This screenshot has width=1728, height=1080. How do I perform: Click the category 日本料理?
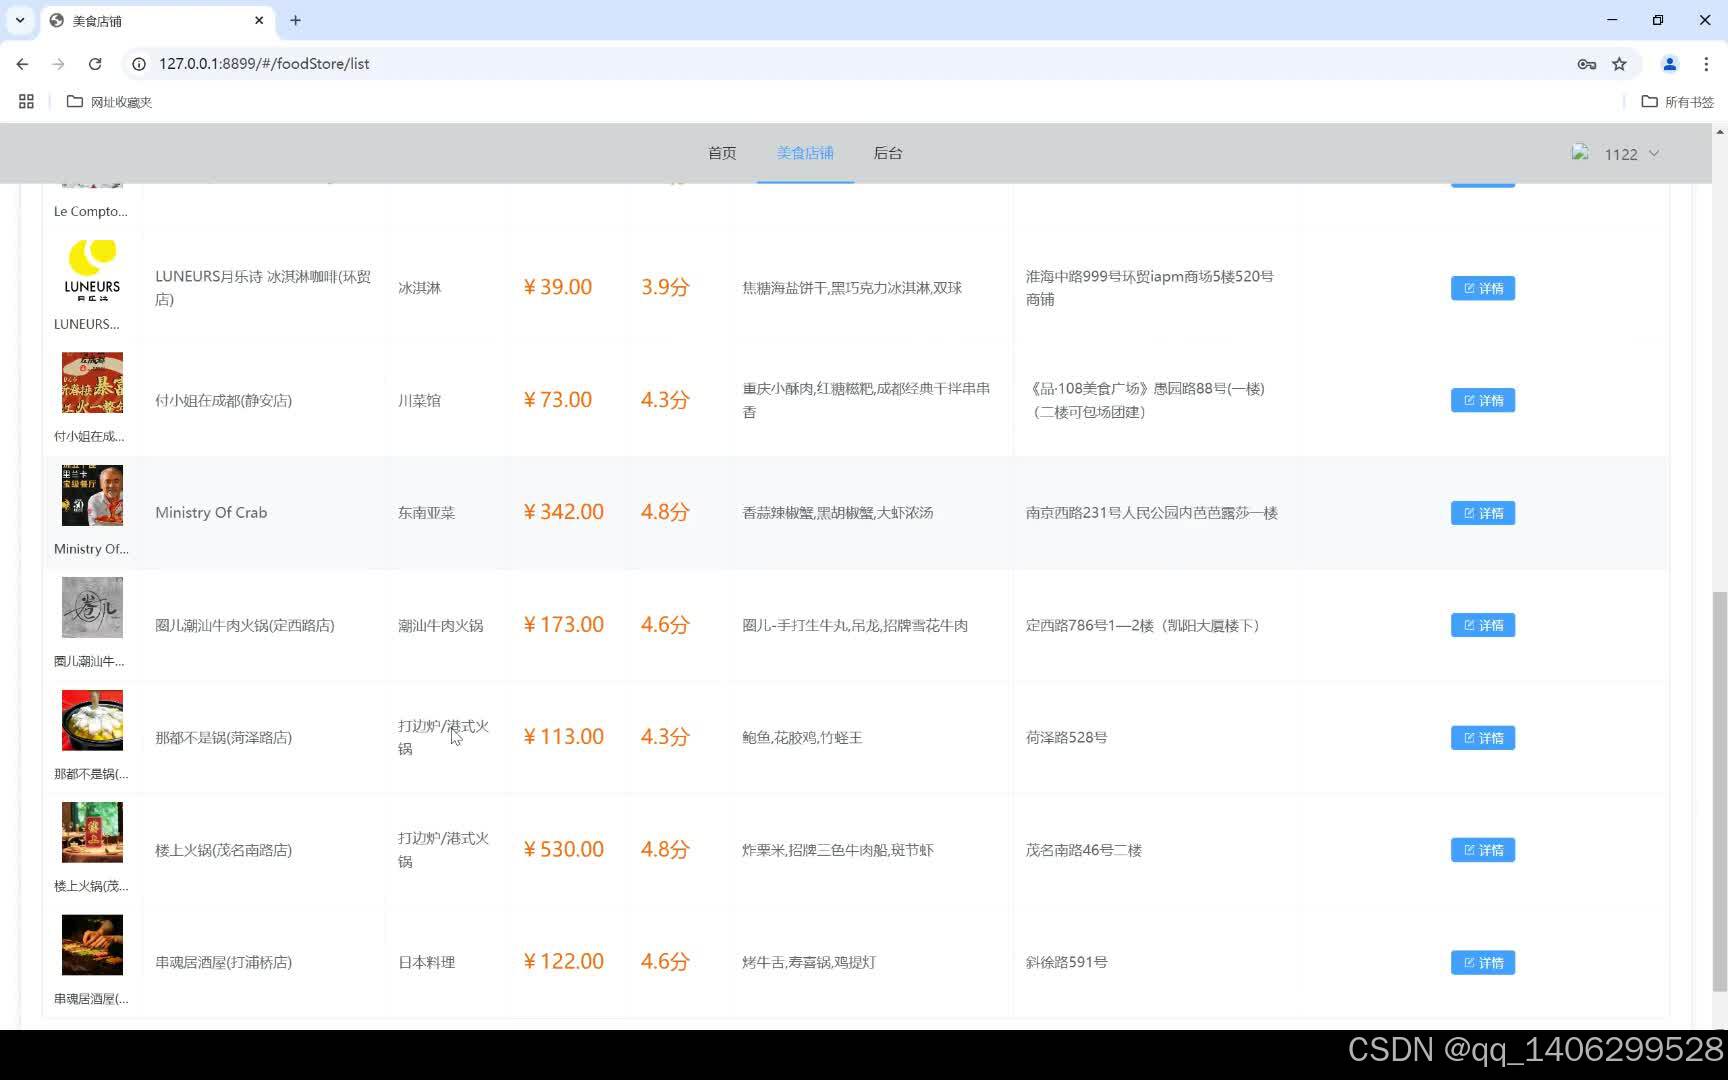click(x=426, y=963)
